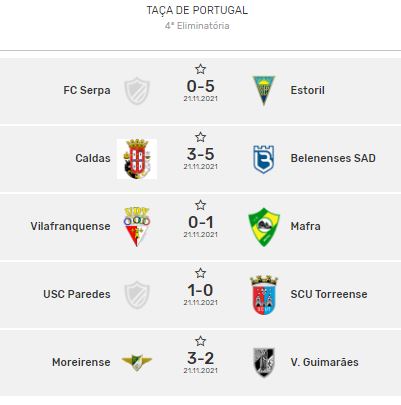This screenshot has height=405, width=401.
Task: Toggle favorite star on Vilafranquense-Mafra match
Action: click(x=200, y=205)
